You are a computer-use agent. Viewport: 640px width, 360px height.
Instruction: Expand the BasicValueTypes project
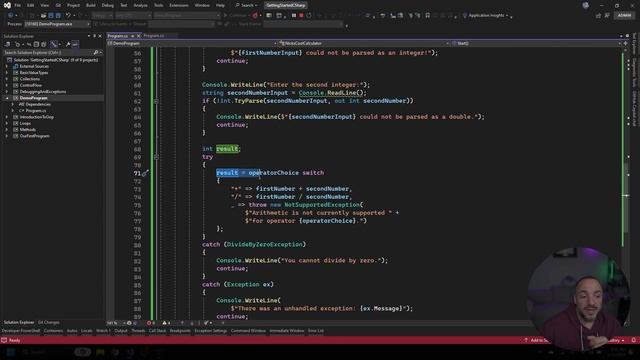(7, 73)
